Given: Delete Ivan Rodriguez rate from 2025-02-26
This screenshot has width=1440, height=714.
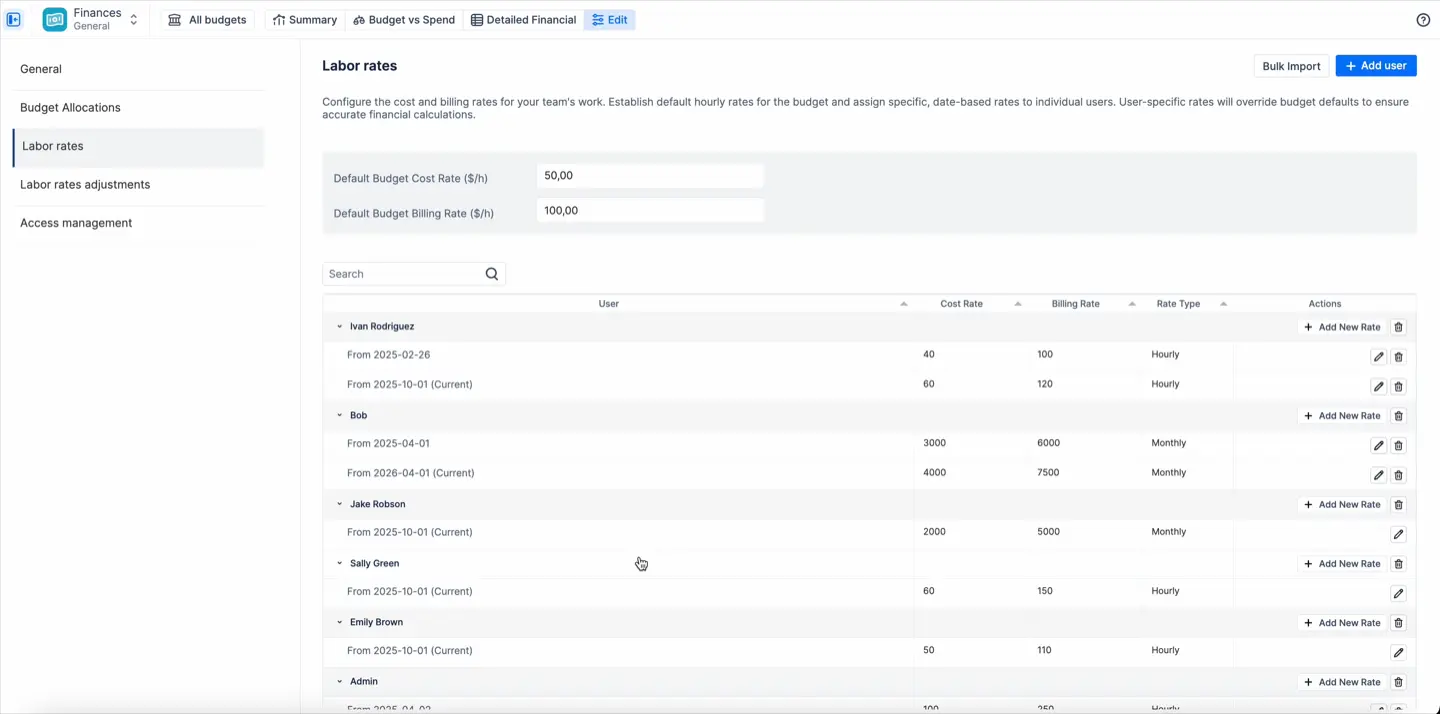Looking at the screenshot, I should 1399,357.
